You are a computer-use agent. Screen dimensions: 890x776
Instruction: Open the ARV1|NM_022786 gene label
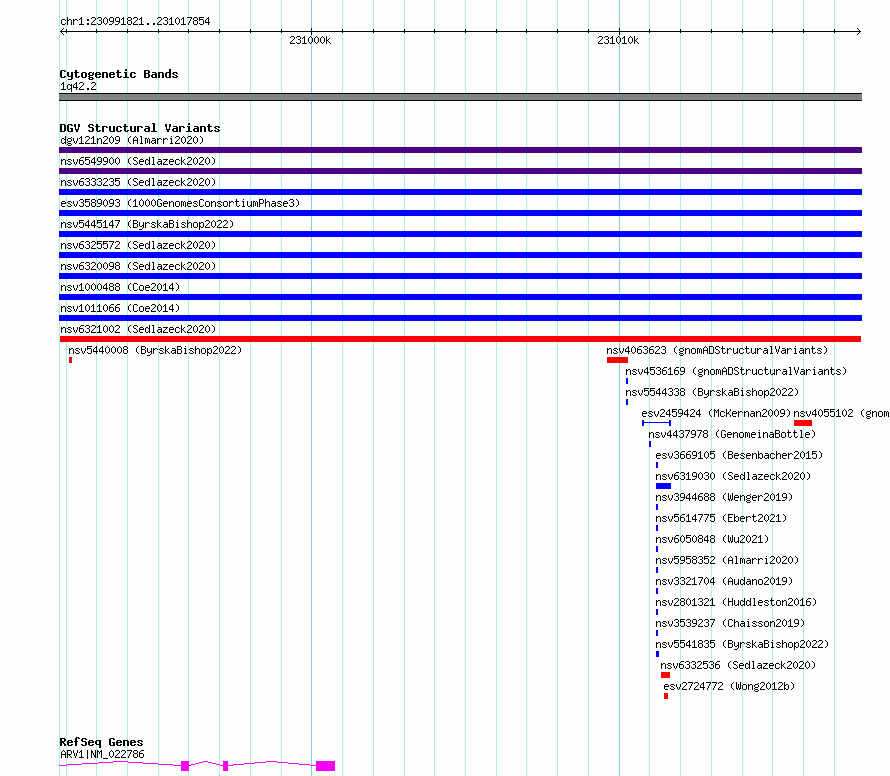point(102,754)
